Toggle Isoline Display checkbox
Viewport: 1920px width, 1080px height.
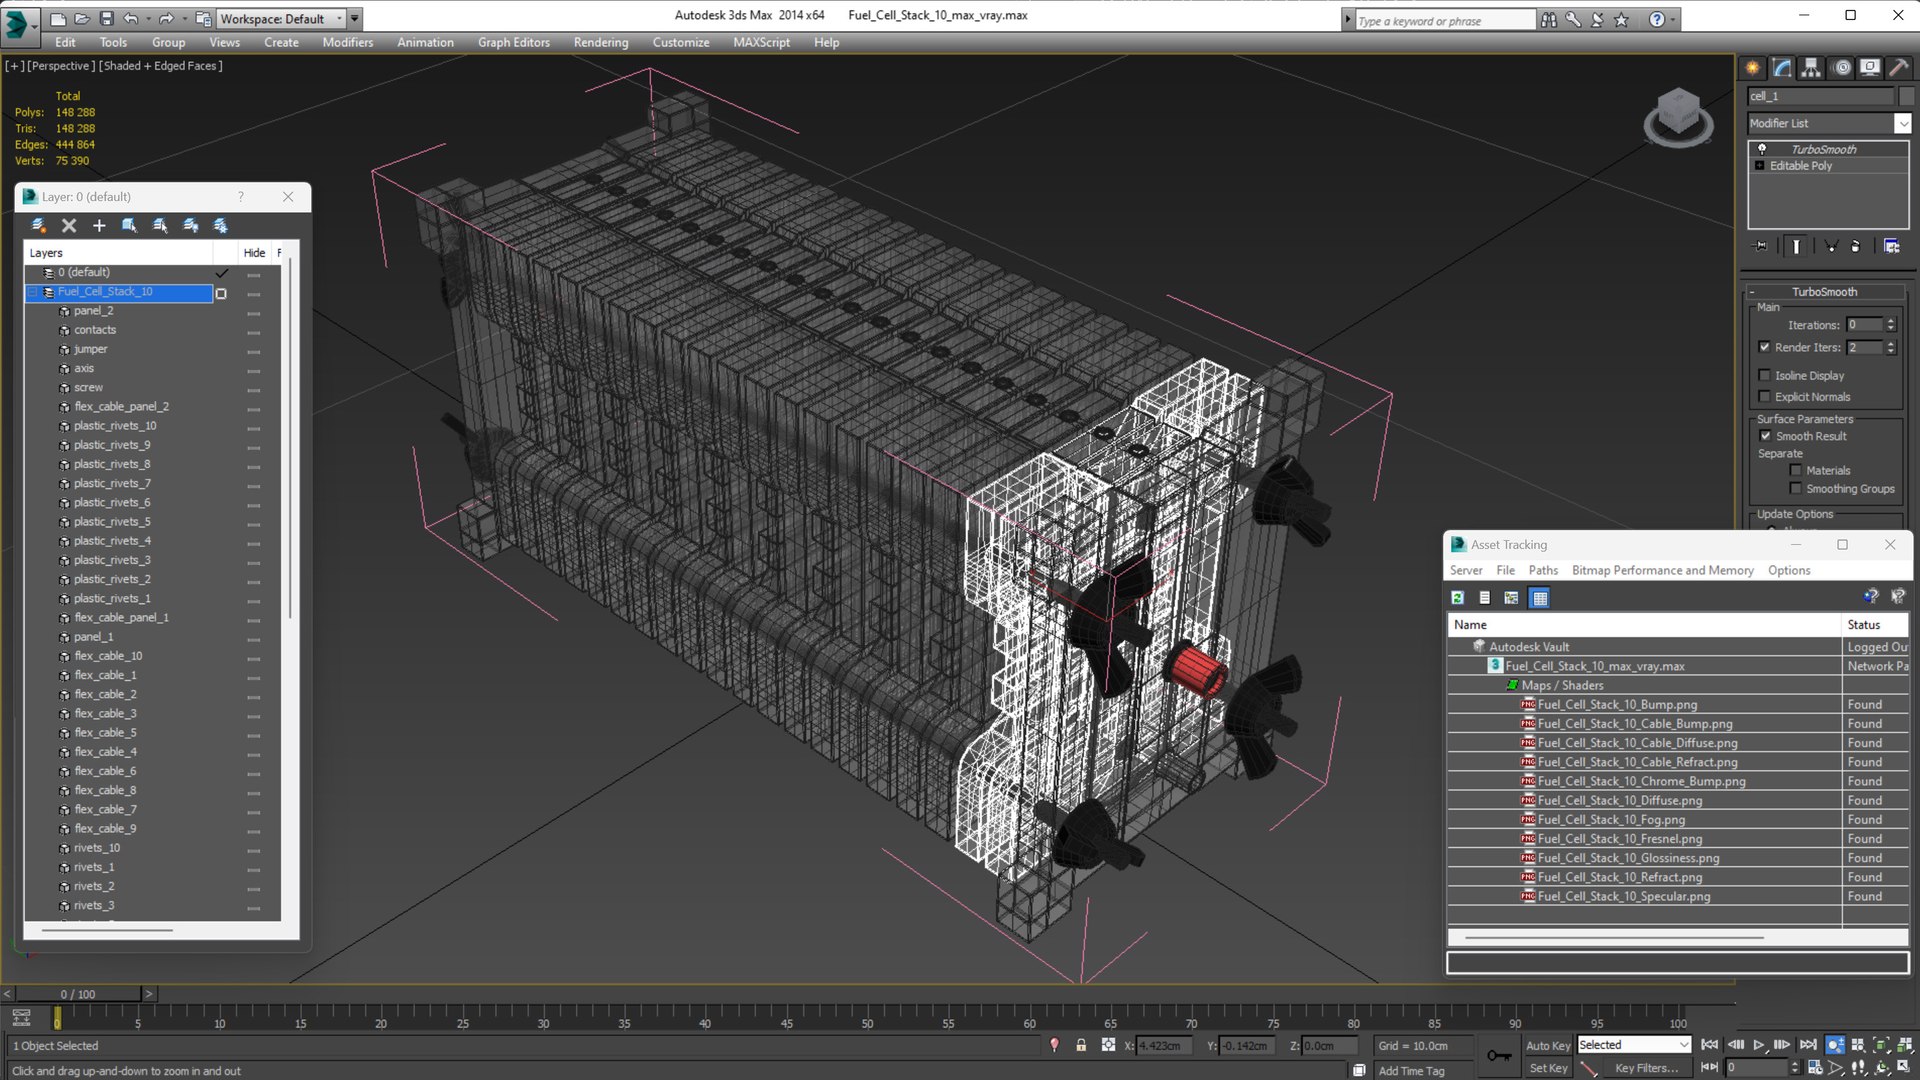pyautogui.click(x=1765, y=375)
